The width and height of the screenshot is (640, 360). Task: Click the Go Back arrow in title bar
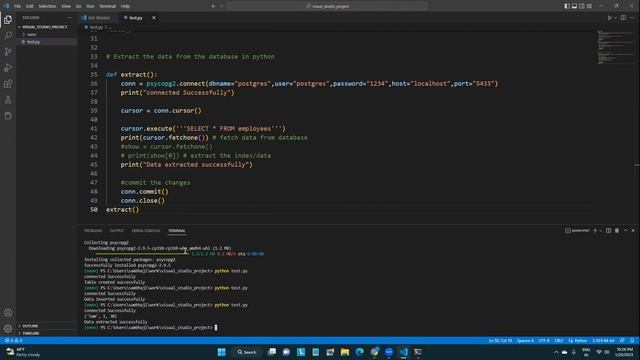[213, 6]
